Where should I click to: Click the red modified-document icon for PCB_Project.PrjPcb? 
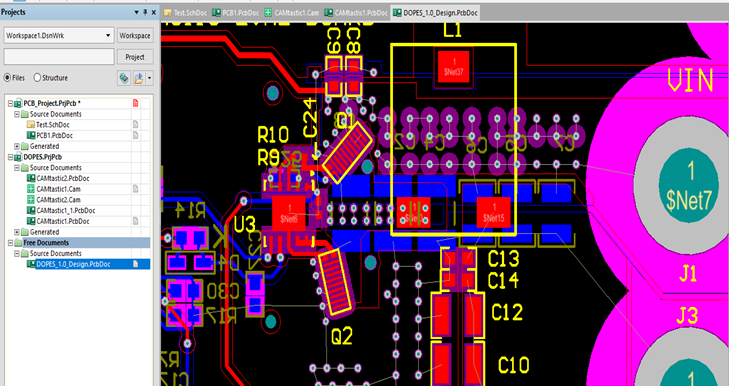pyautogui.click(x=136, y=103)
